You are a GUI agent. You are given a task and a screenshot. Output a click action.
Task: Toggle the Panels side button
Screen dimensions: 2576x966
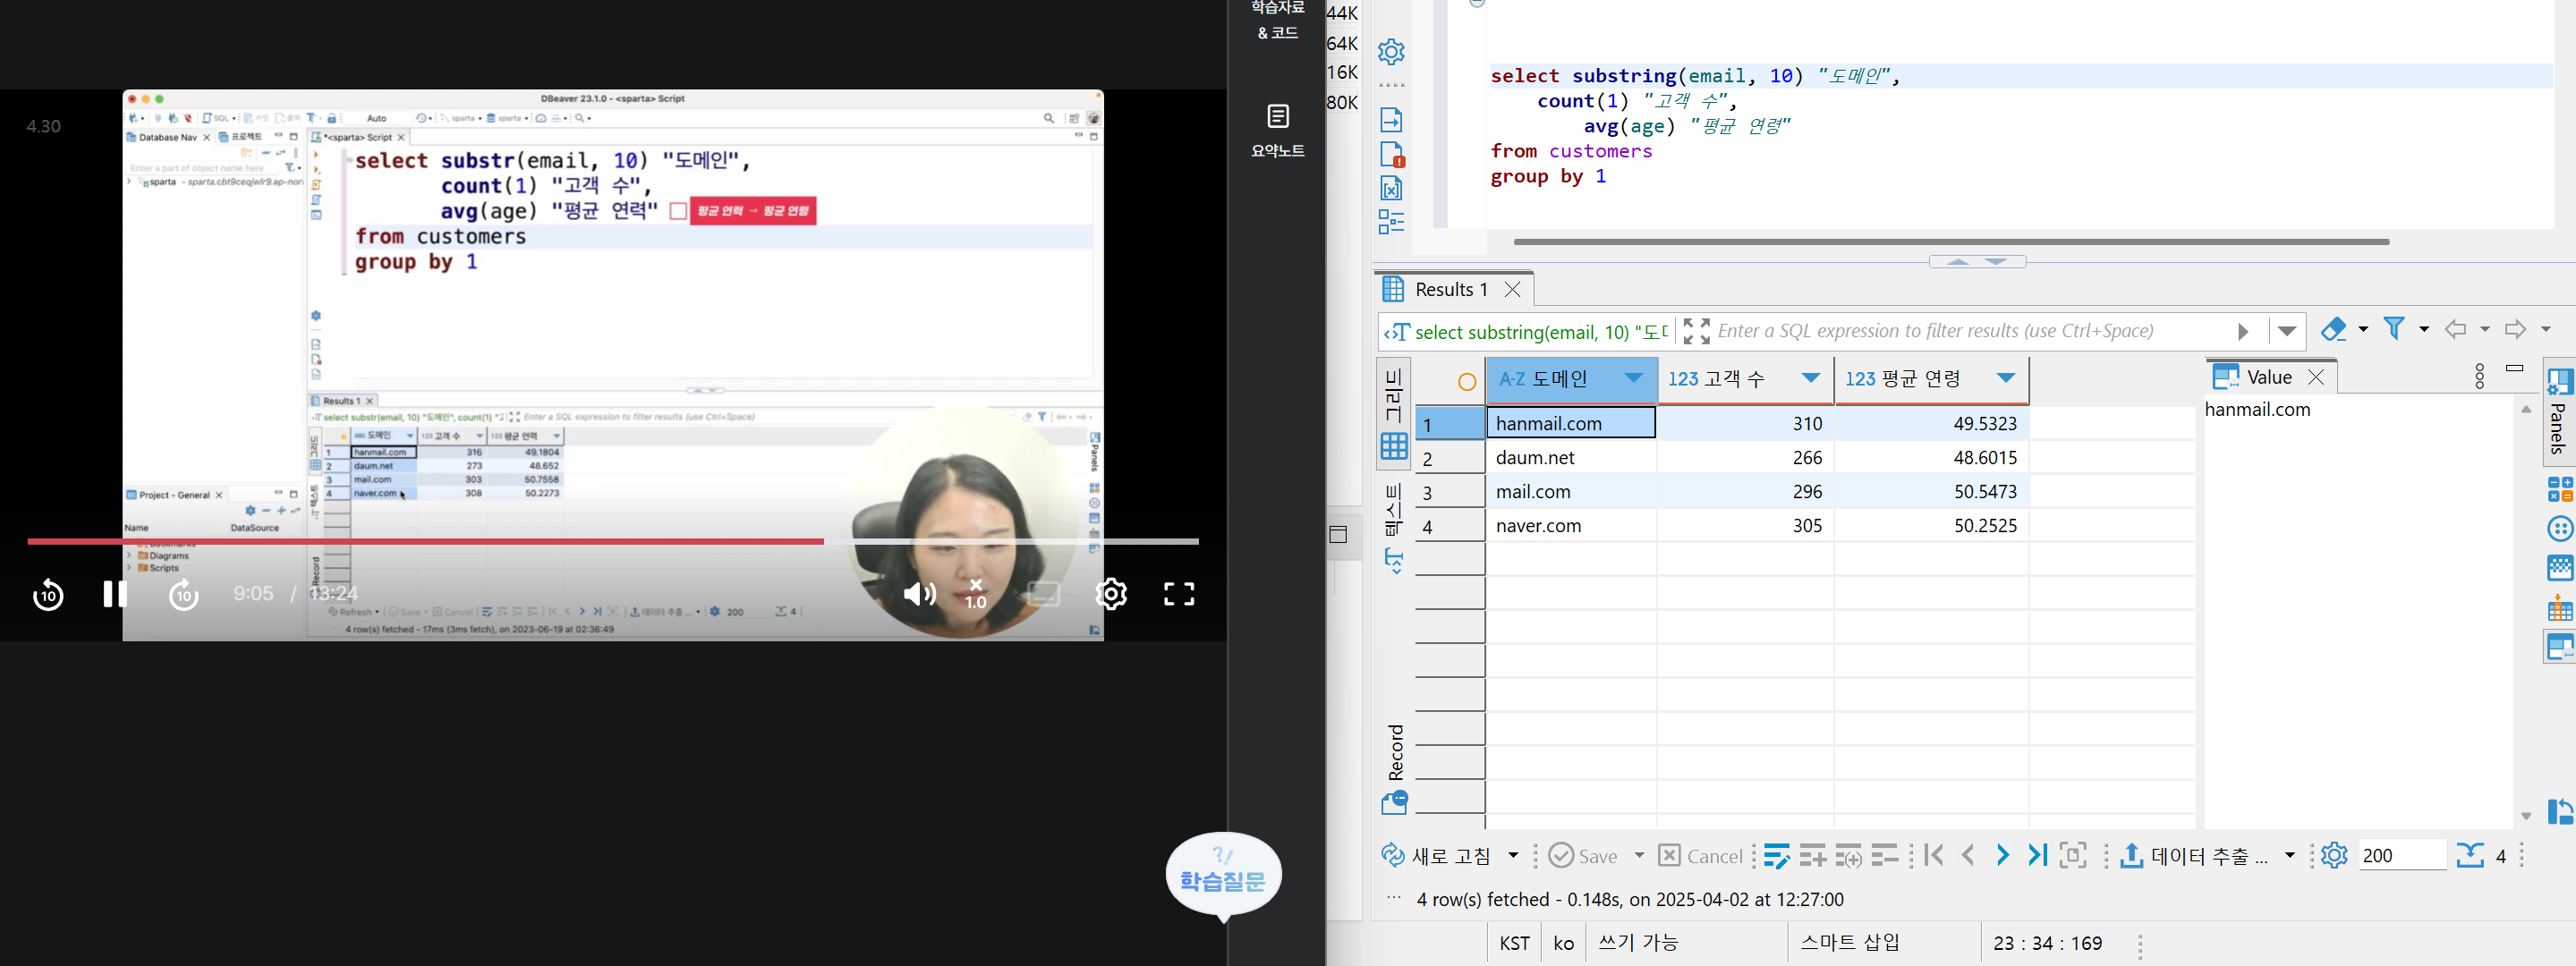(x=2559, y=412)
